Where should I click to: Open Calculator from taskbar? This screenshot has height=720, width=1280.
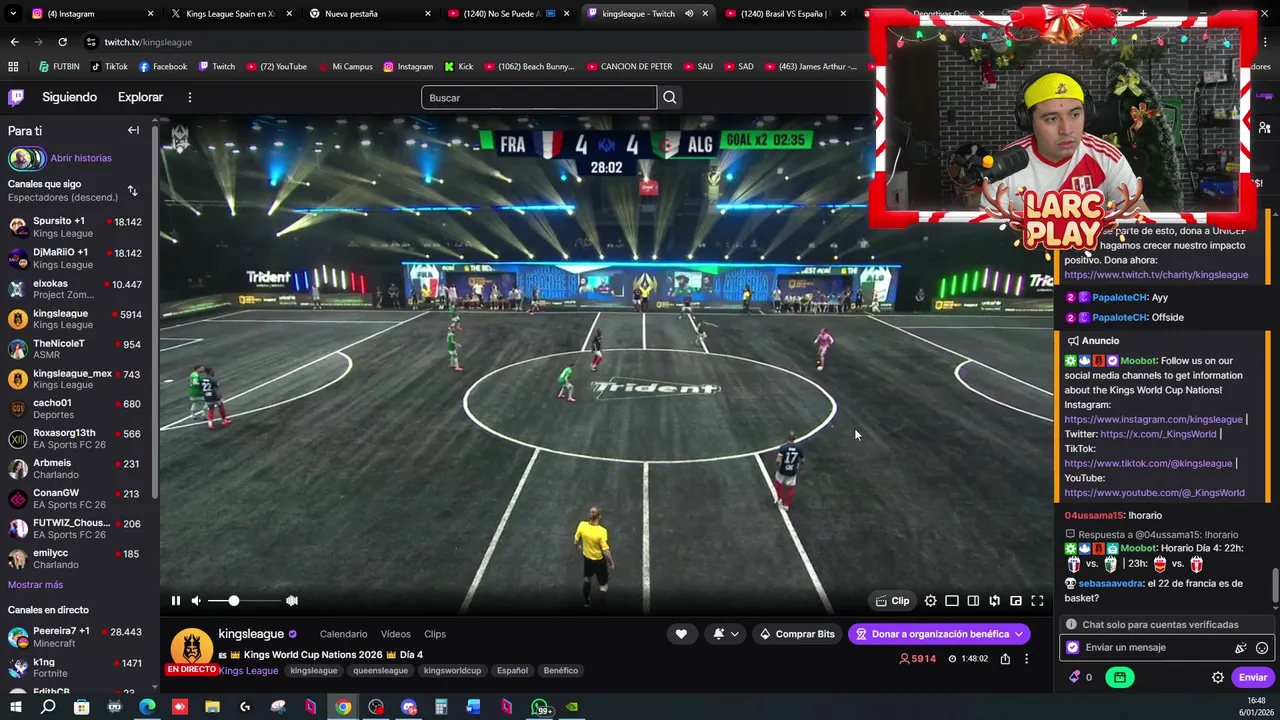441,708
